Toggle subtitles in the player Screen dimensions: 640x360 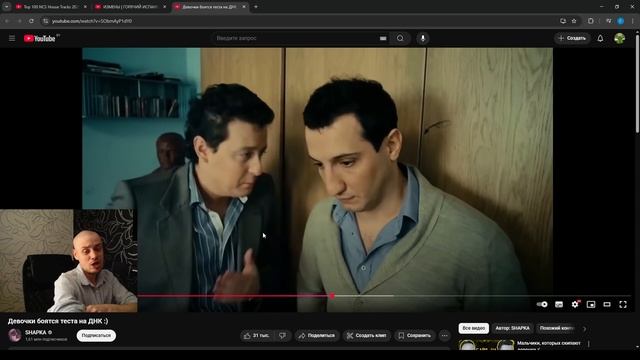(559, 304)
